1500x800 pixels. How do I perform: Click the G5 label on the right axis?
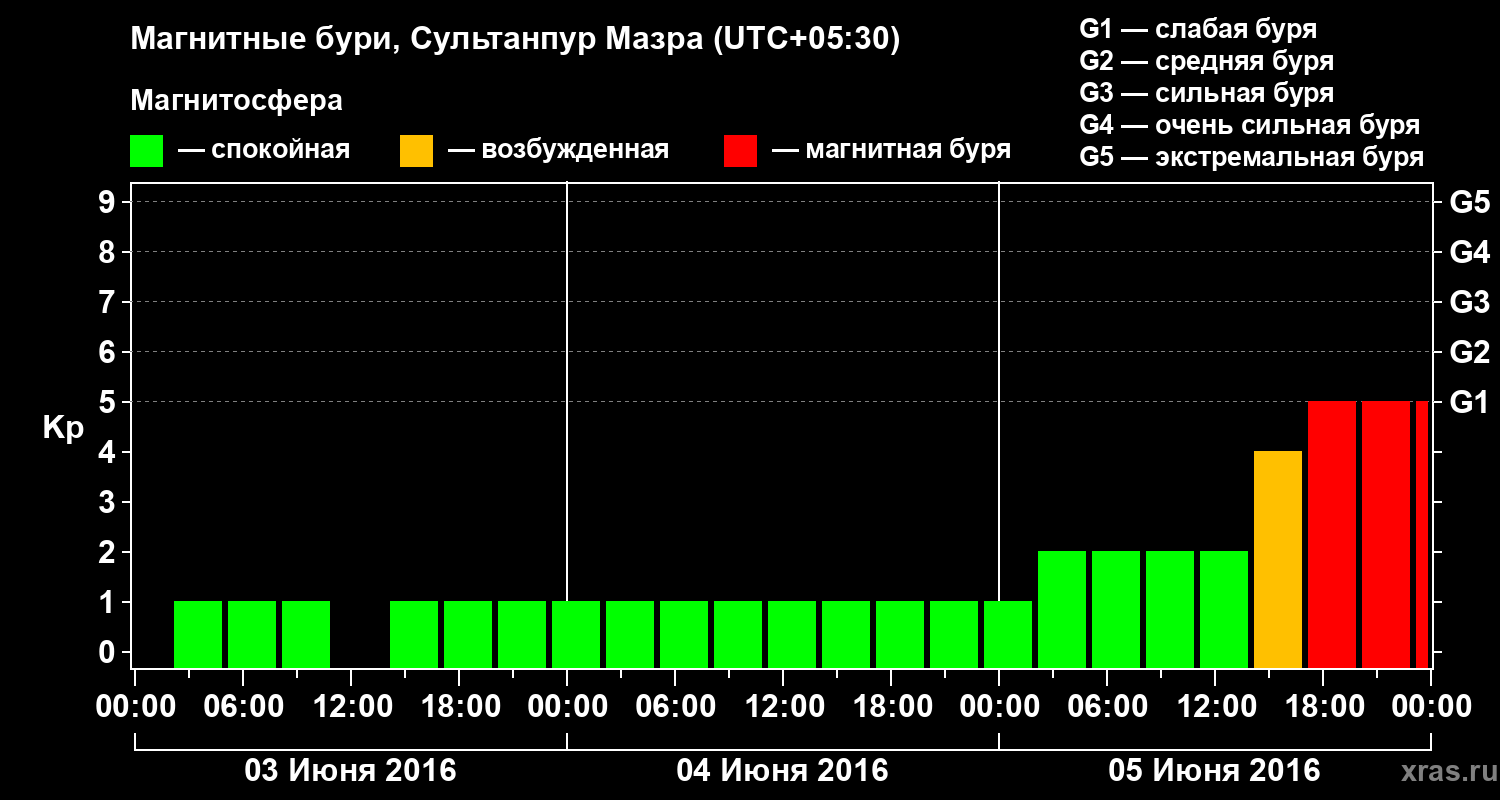[1470, 202]
